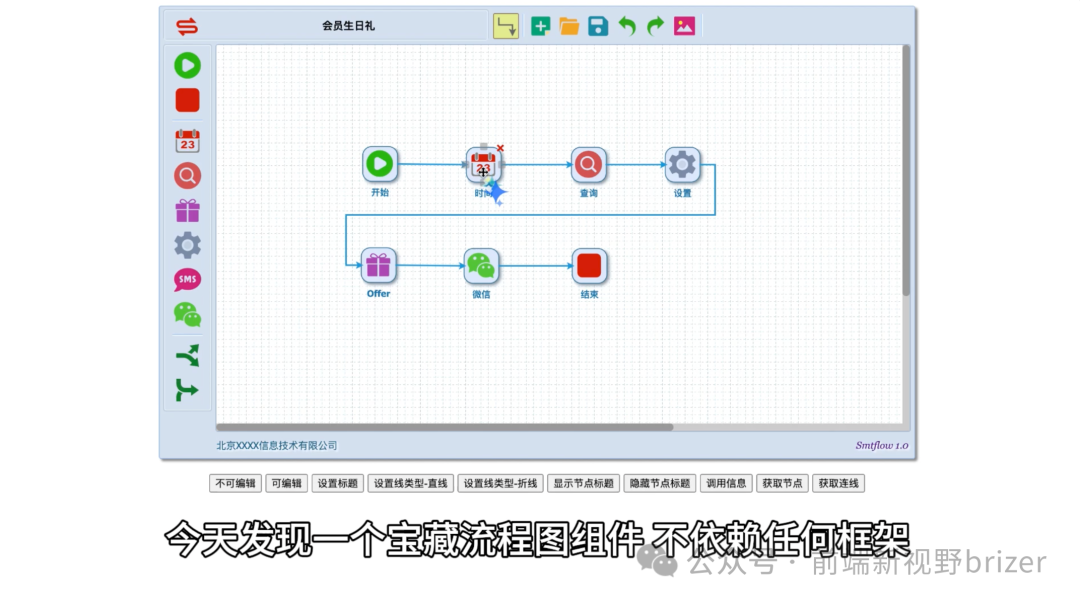Click the 获取节点 button
Viewport: 1080px width, 605px height.
click(x=782, y=484)
